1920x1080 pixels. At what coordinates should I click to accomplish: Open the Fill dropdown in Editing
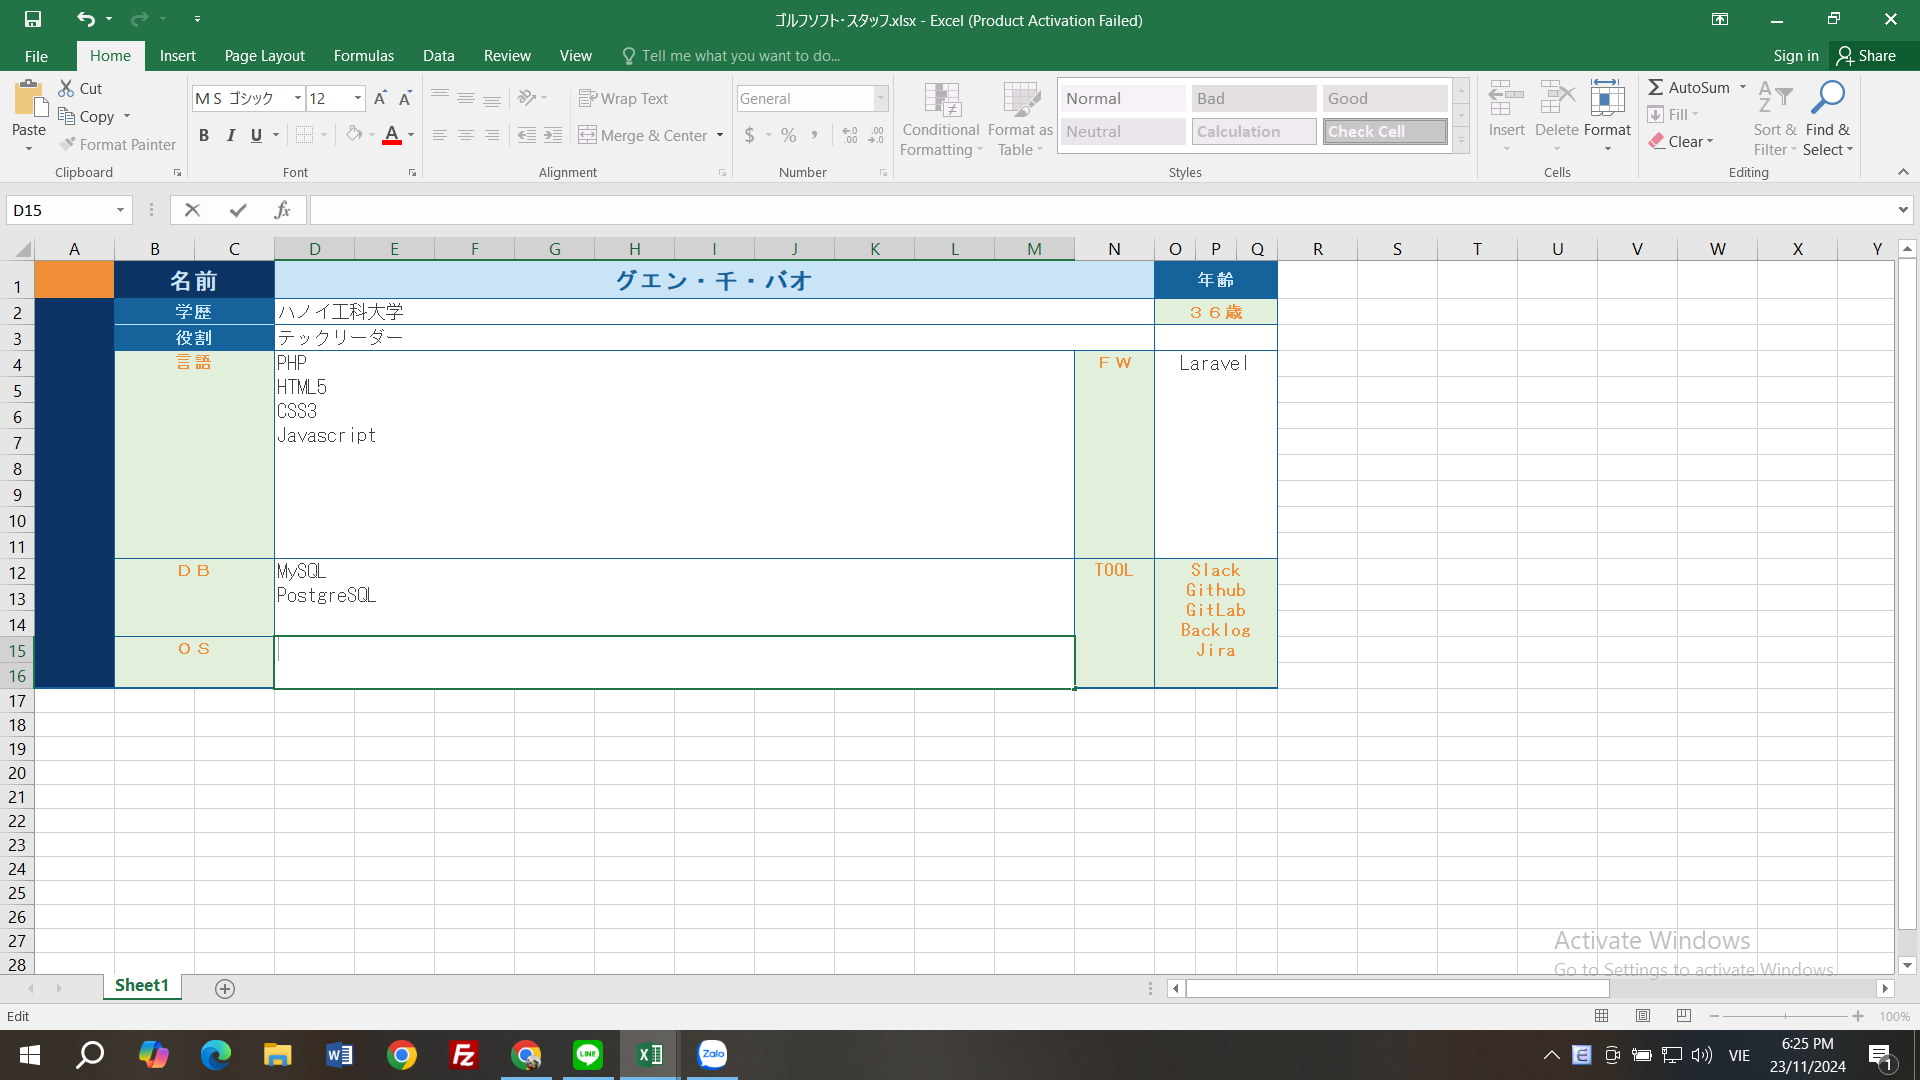pos(1674,114)
